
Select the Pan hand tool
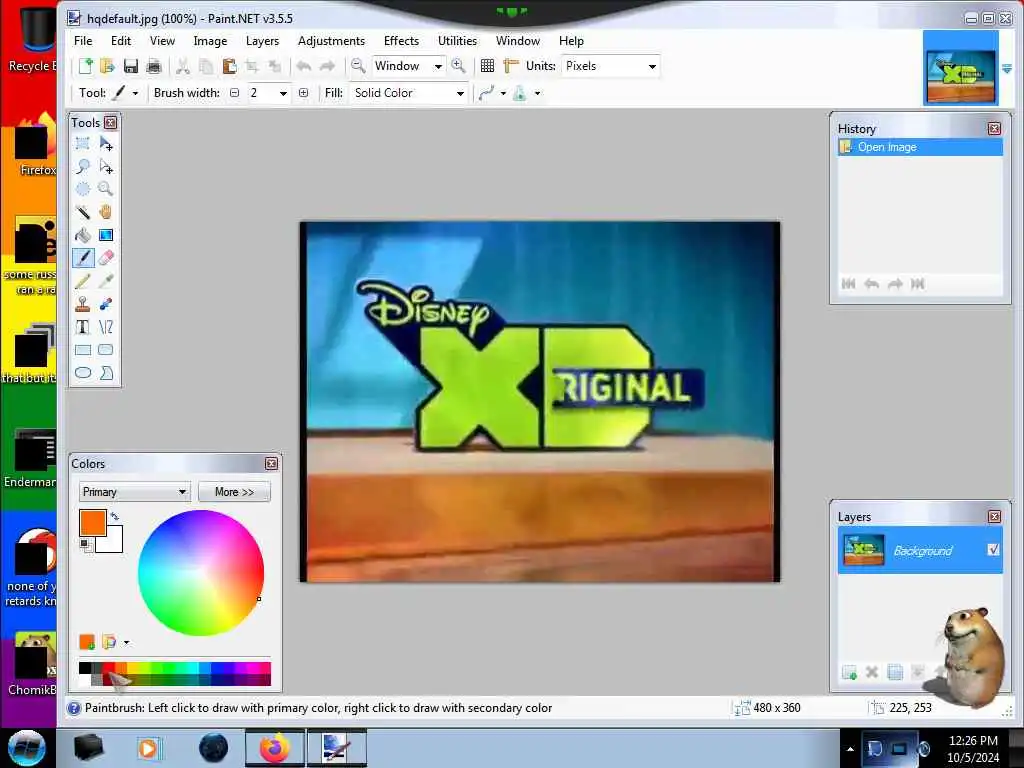click(106, 212)
